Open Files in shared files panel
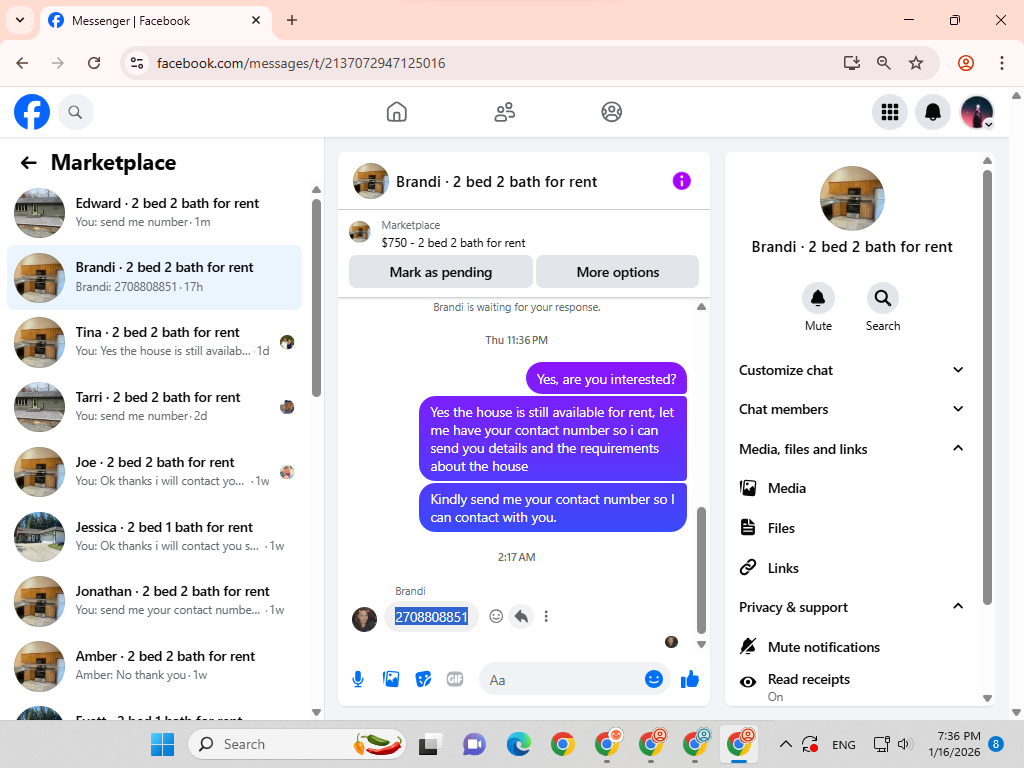The image size is (1024, 768). (852, 528)
